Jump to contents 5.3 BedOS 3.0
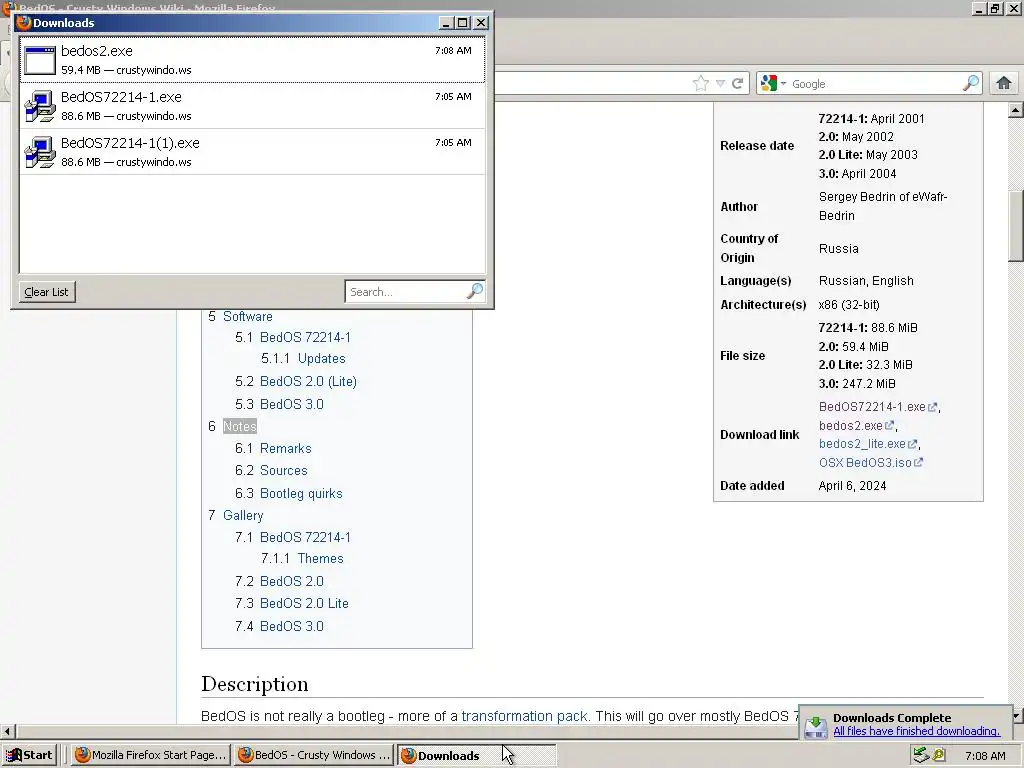The width and height of the screenshot is (1024, 768). coord(291,404)
